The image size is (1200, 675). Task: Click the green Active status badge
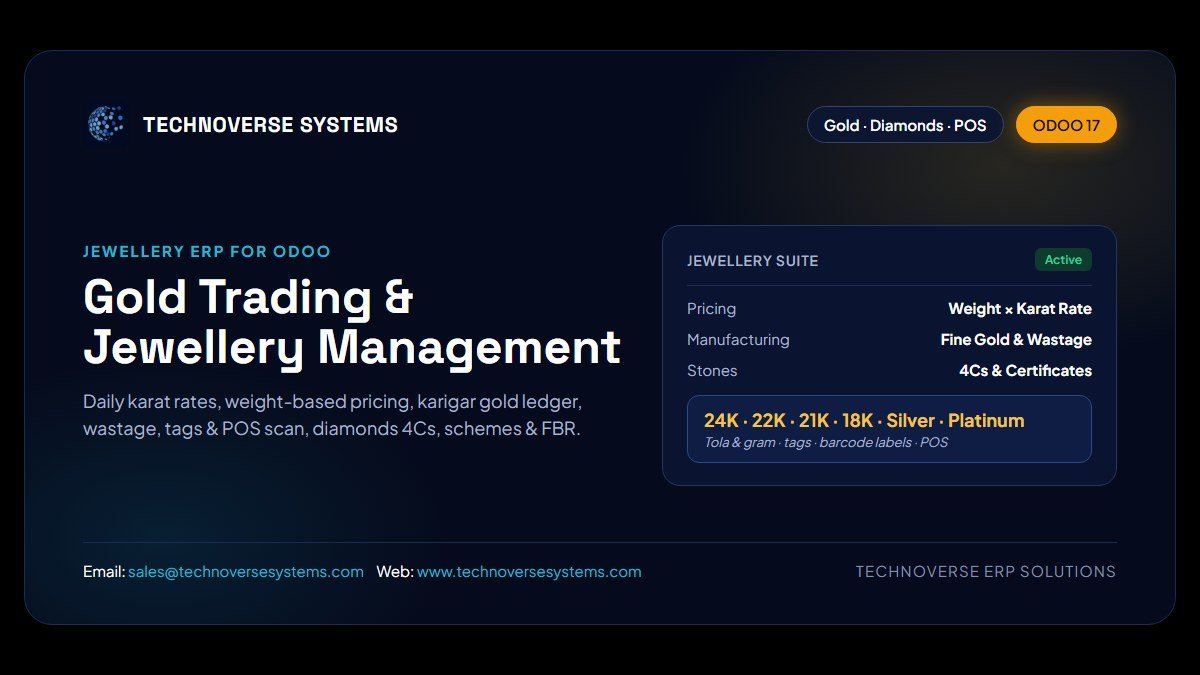click(x=1063, y=260)
